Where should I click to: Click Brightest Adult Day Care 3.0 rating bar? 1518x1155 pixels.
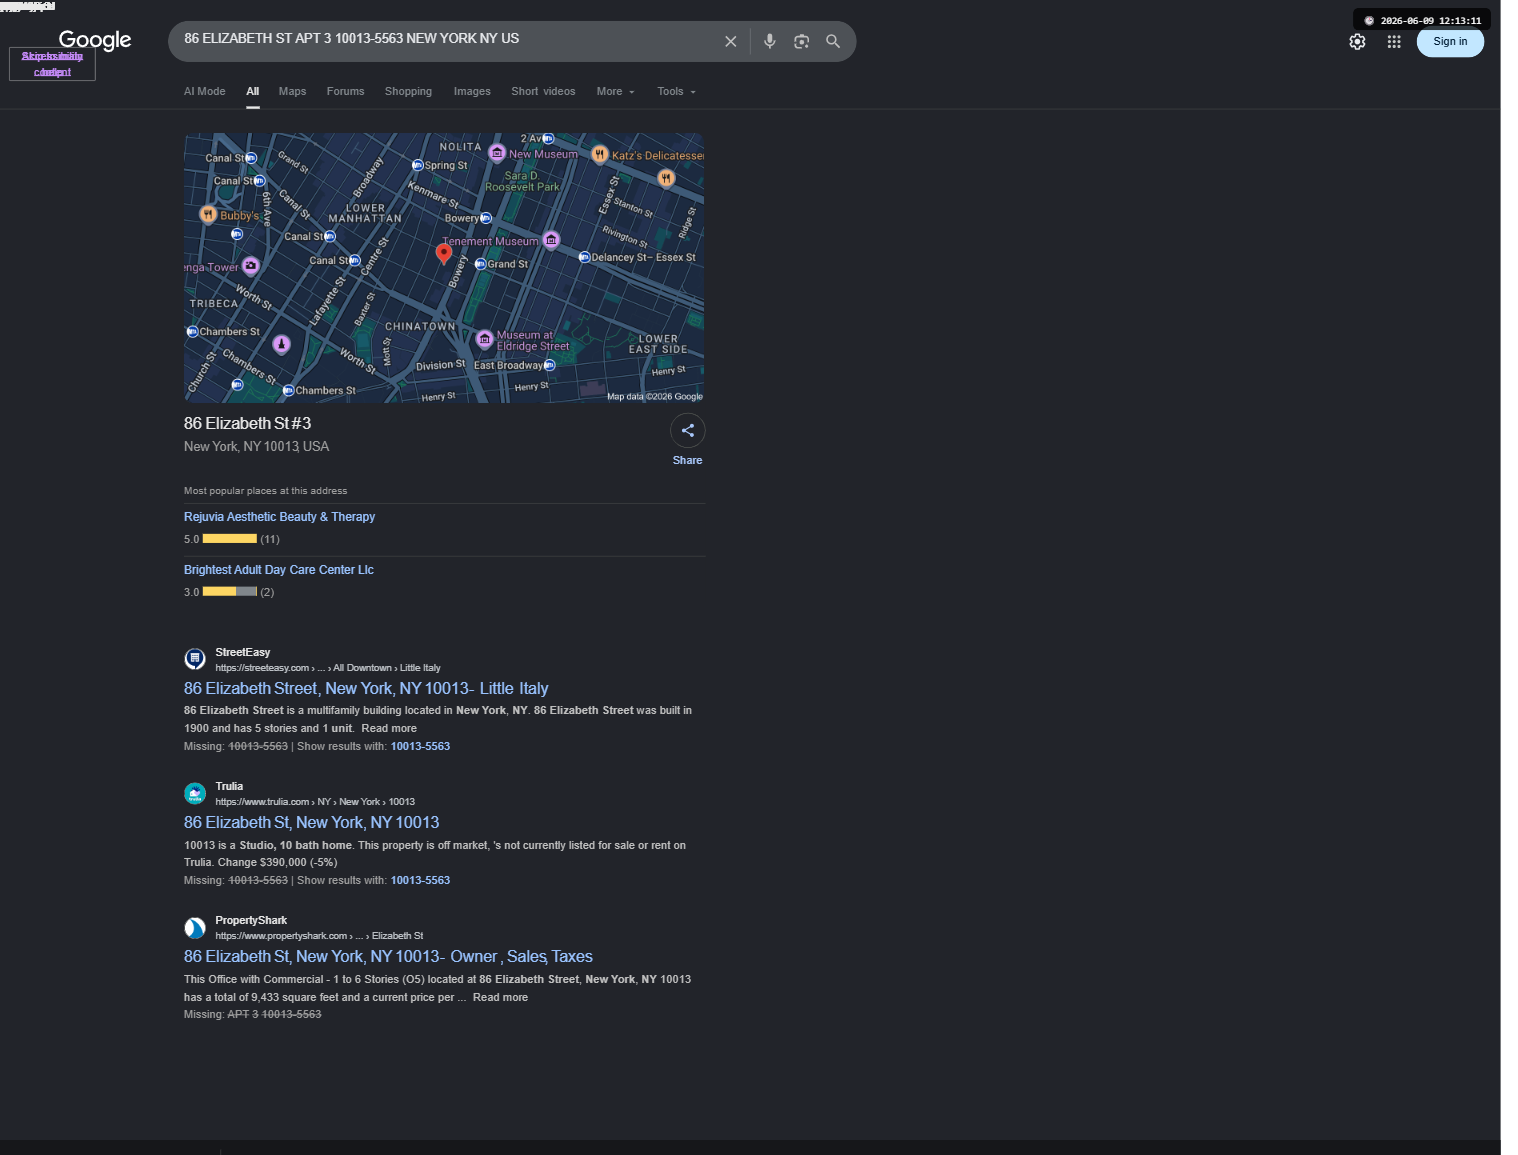pyautogui.click(x=230, y=592)
